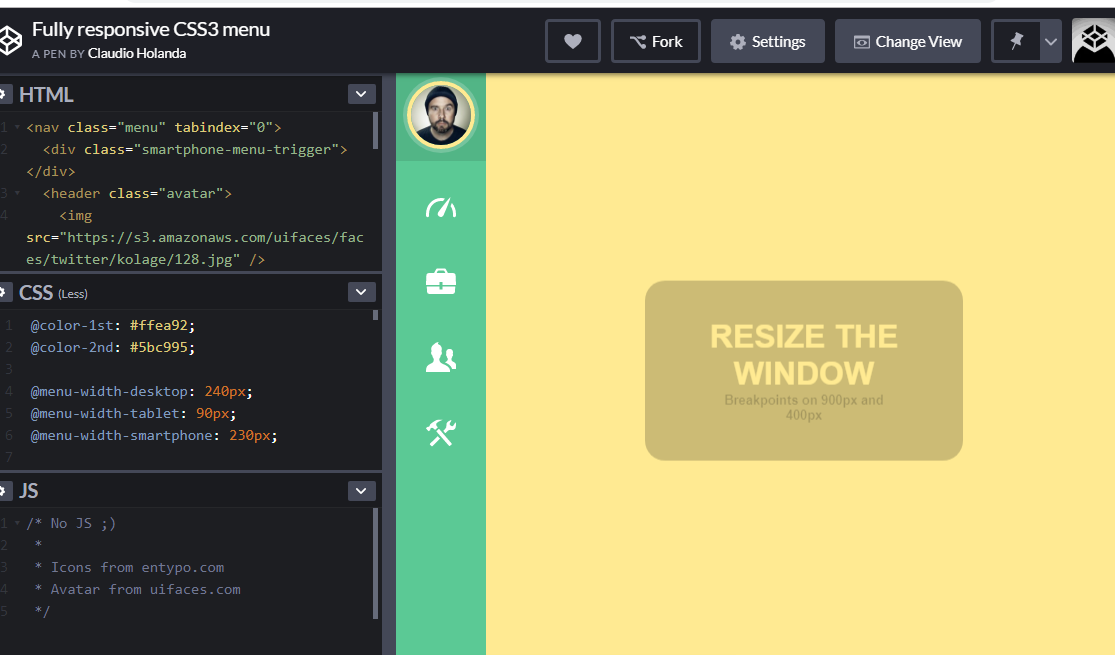The height and width of the screenshot is (655, 1115).
Task: Open author Claudio Holanda's profile
Action: tap(137, 53)
